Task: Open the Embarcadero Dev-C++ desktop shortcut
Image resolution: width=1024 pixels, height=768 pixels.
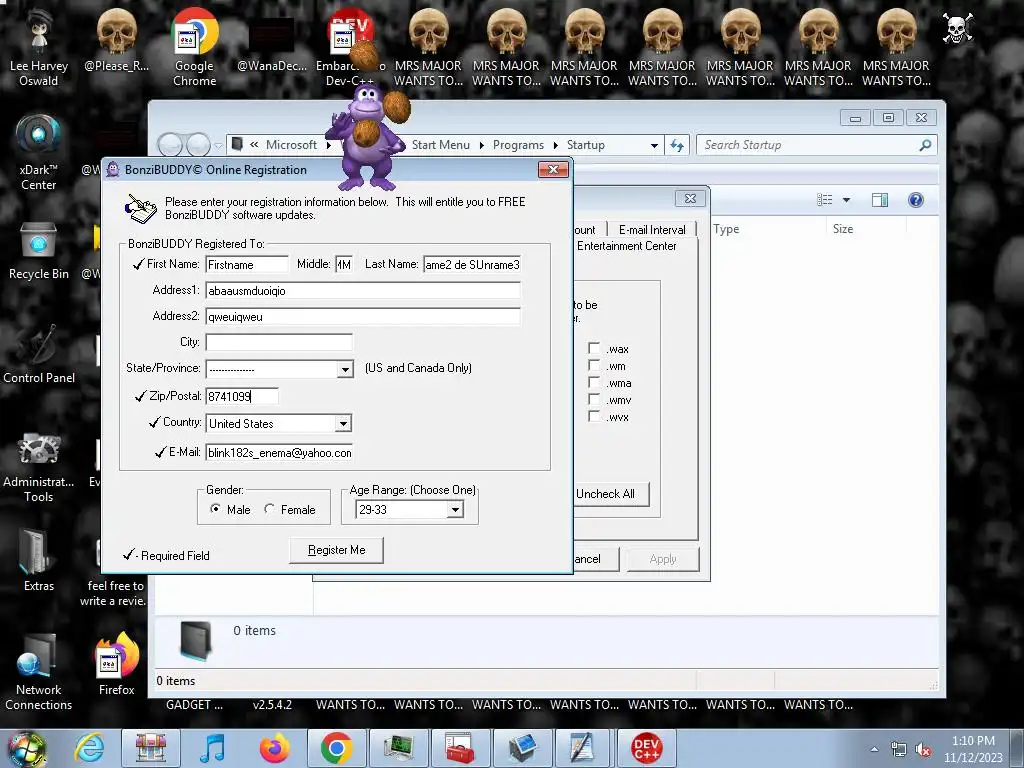Action: (x=349, y=47)
